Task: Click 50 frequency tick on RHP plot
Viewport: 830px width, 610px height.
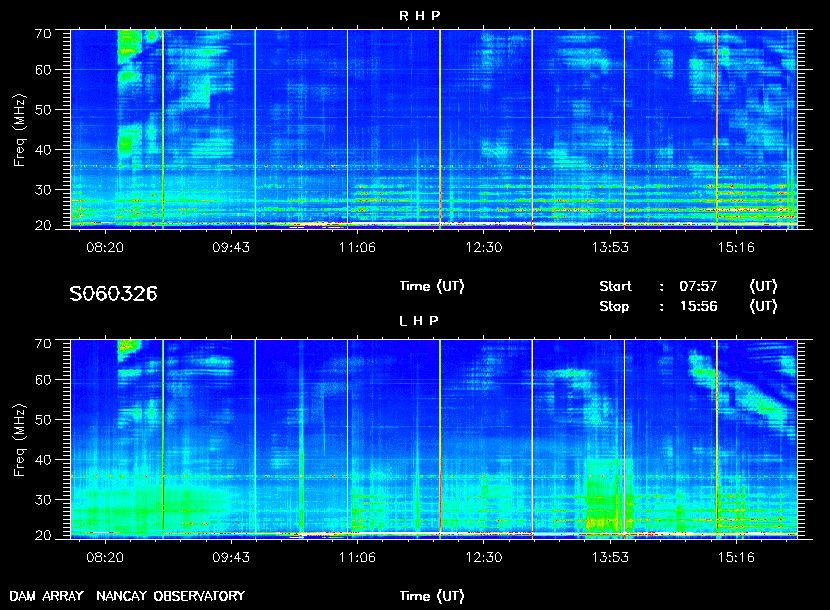Action: point(43,110)
